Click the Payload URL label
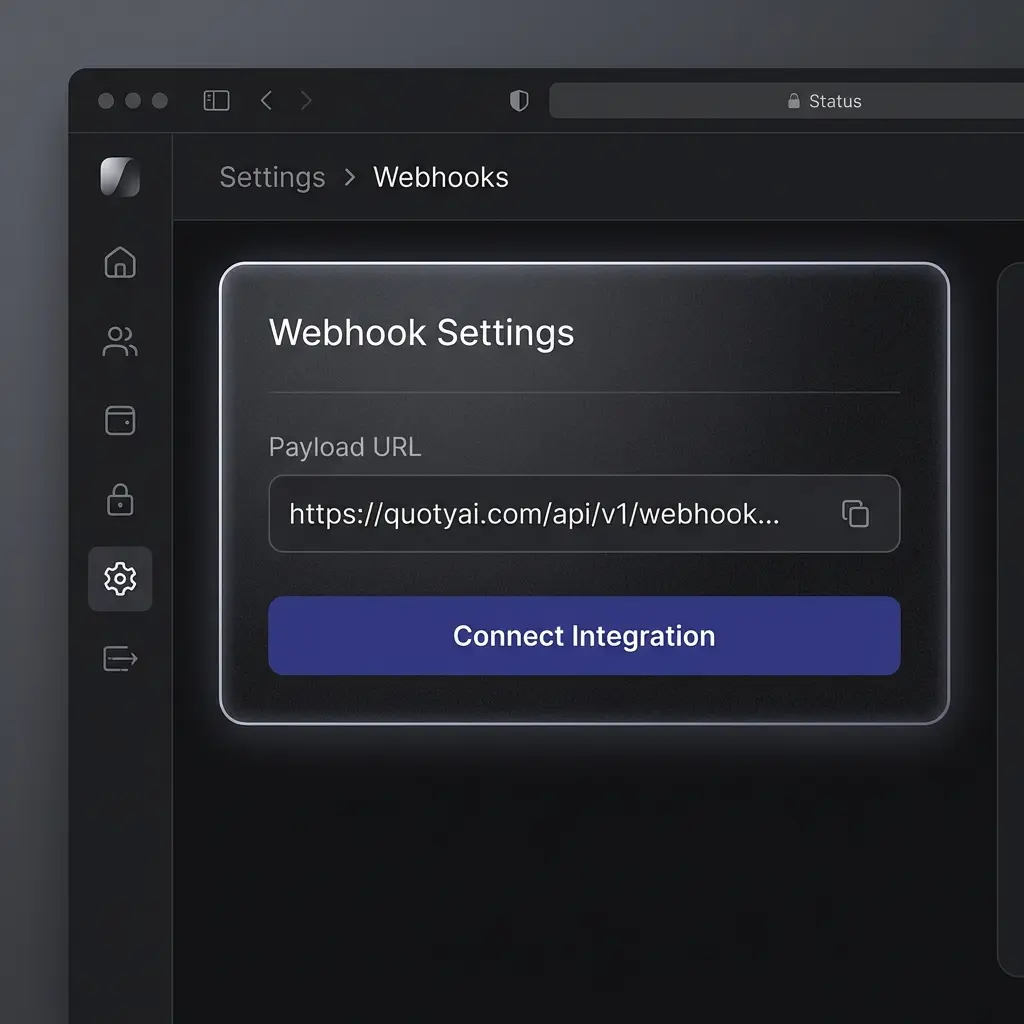This screenshot has height=1024, width=1024. 345,447
